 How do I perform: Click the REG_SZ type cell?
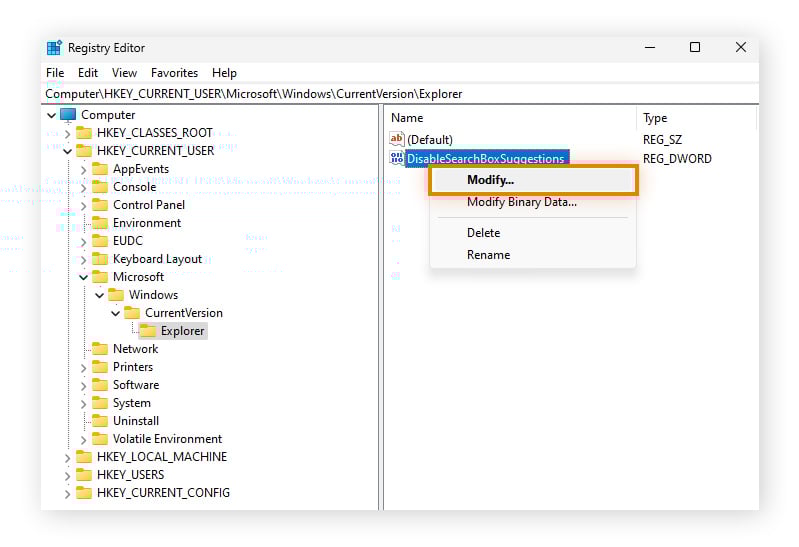(662, 140)
